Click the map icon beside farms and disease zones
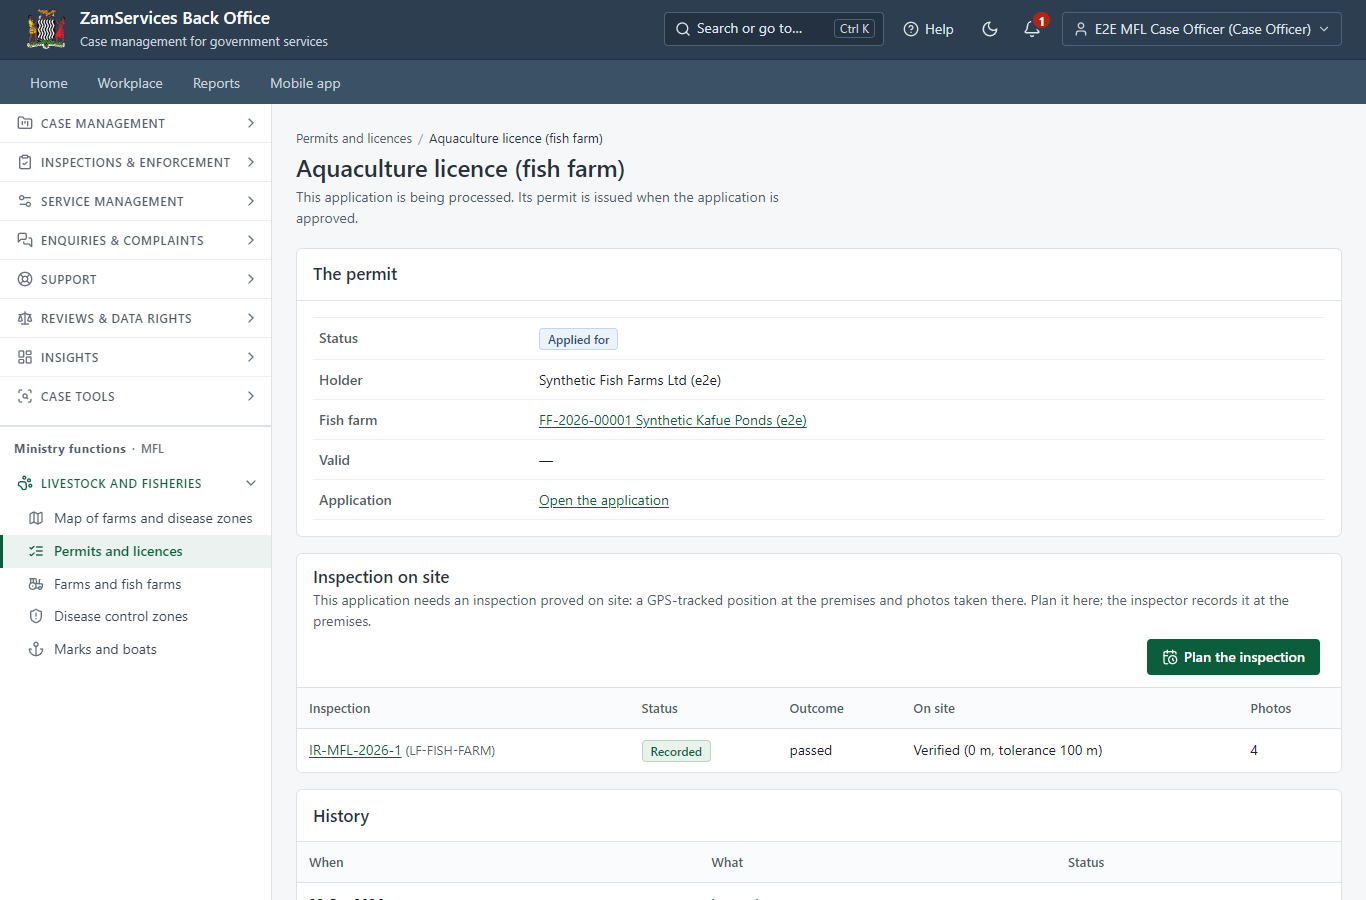 click(36, 518)
